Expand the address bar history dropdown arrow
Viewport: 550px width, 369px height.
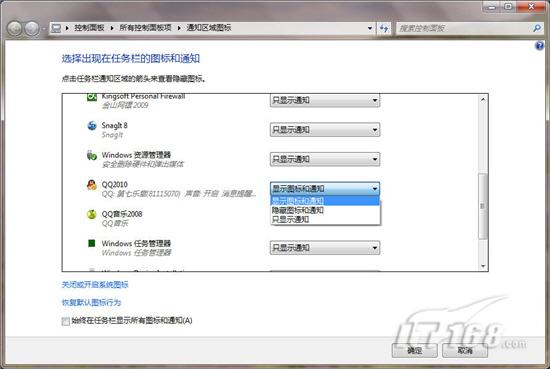pos(370,28)
